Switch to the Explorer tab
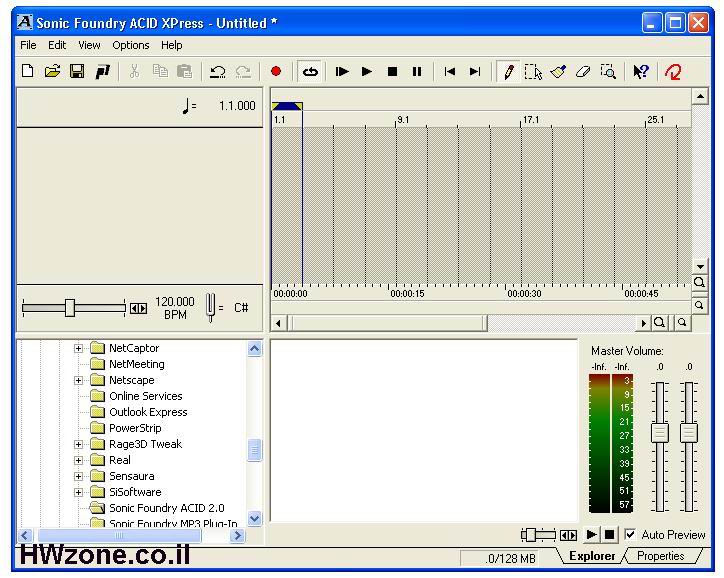 click(x=592, y=556)
